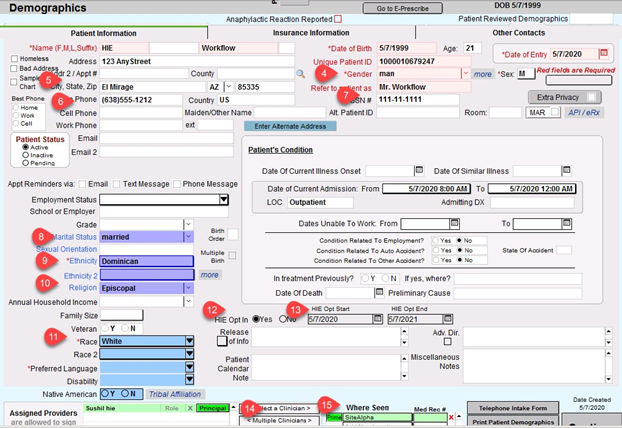Image resolution: width=622 pixels, height=428 pixels.
Task: Switch to the Insurance Information tab
Action: click(x=311, y=33)
